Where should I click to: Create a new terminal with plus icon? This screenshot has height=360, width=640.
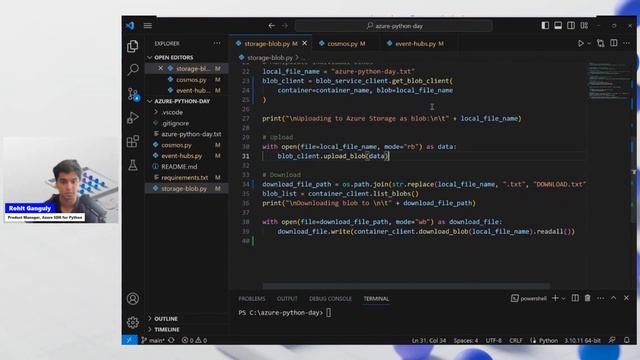tap(555, 298)
